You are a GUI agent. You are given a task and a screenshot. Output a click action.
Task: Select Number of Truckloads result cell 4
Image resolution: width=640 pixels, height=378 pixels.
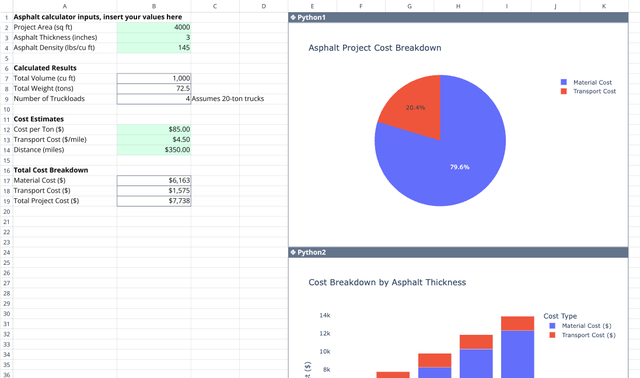point(154,99)
